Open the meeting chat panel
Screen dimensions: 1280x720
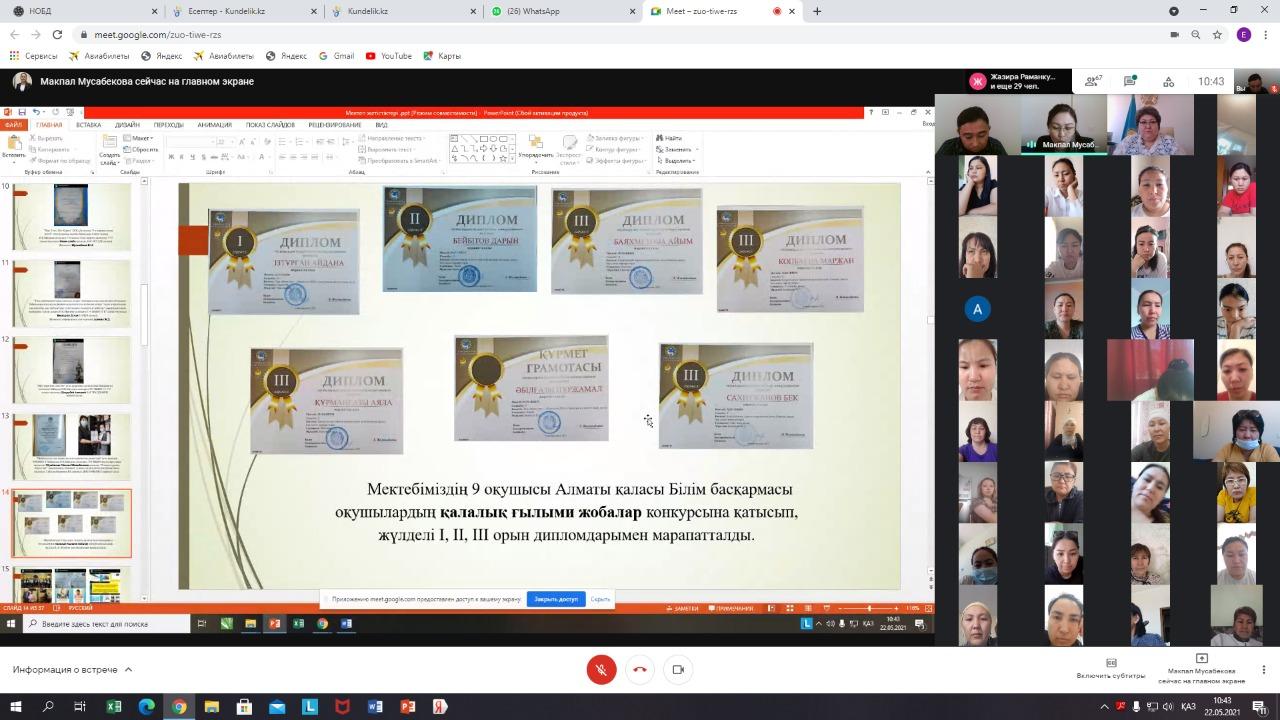click(x=1129, y=82)
